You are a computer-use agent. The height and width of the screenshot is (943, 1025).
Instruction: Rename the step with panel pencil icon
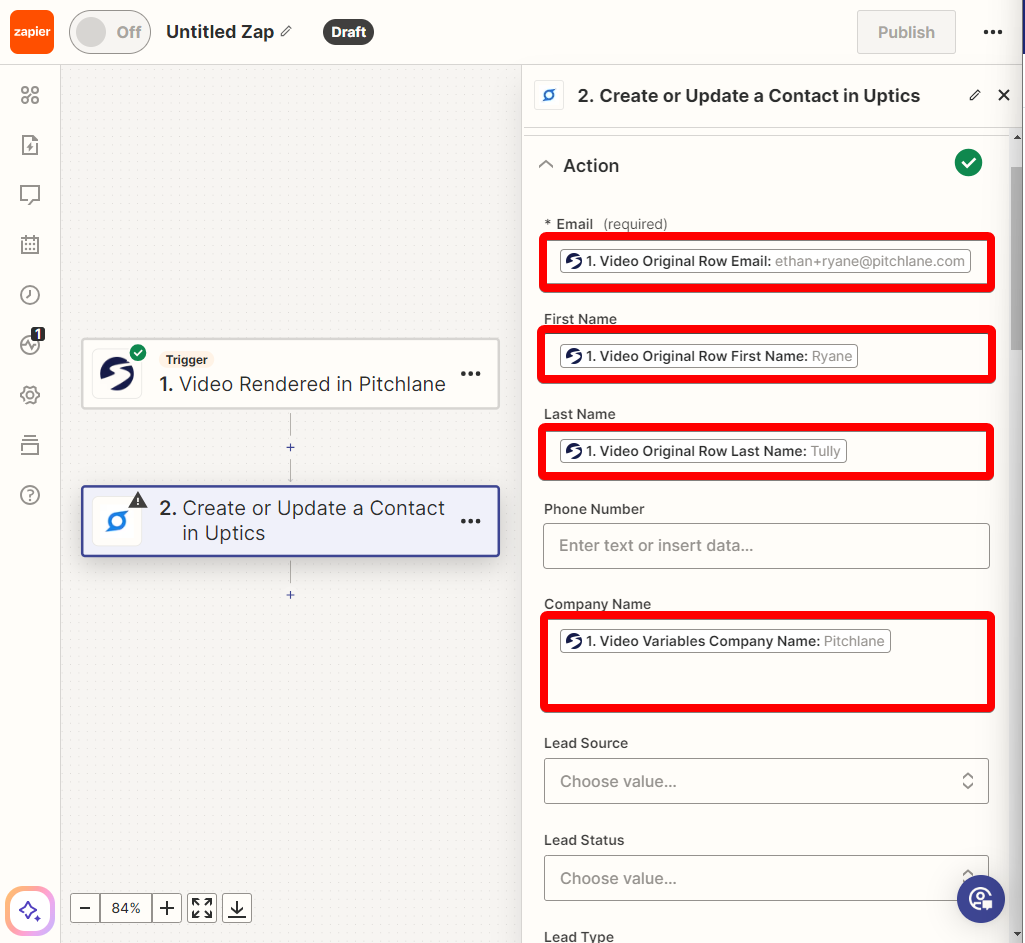pyautogui.click(x=975, y=95)
